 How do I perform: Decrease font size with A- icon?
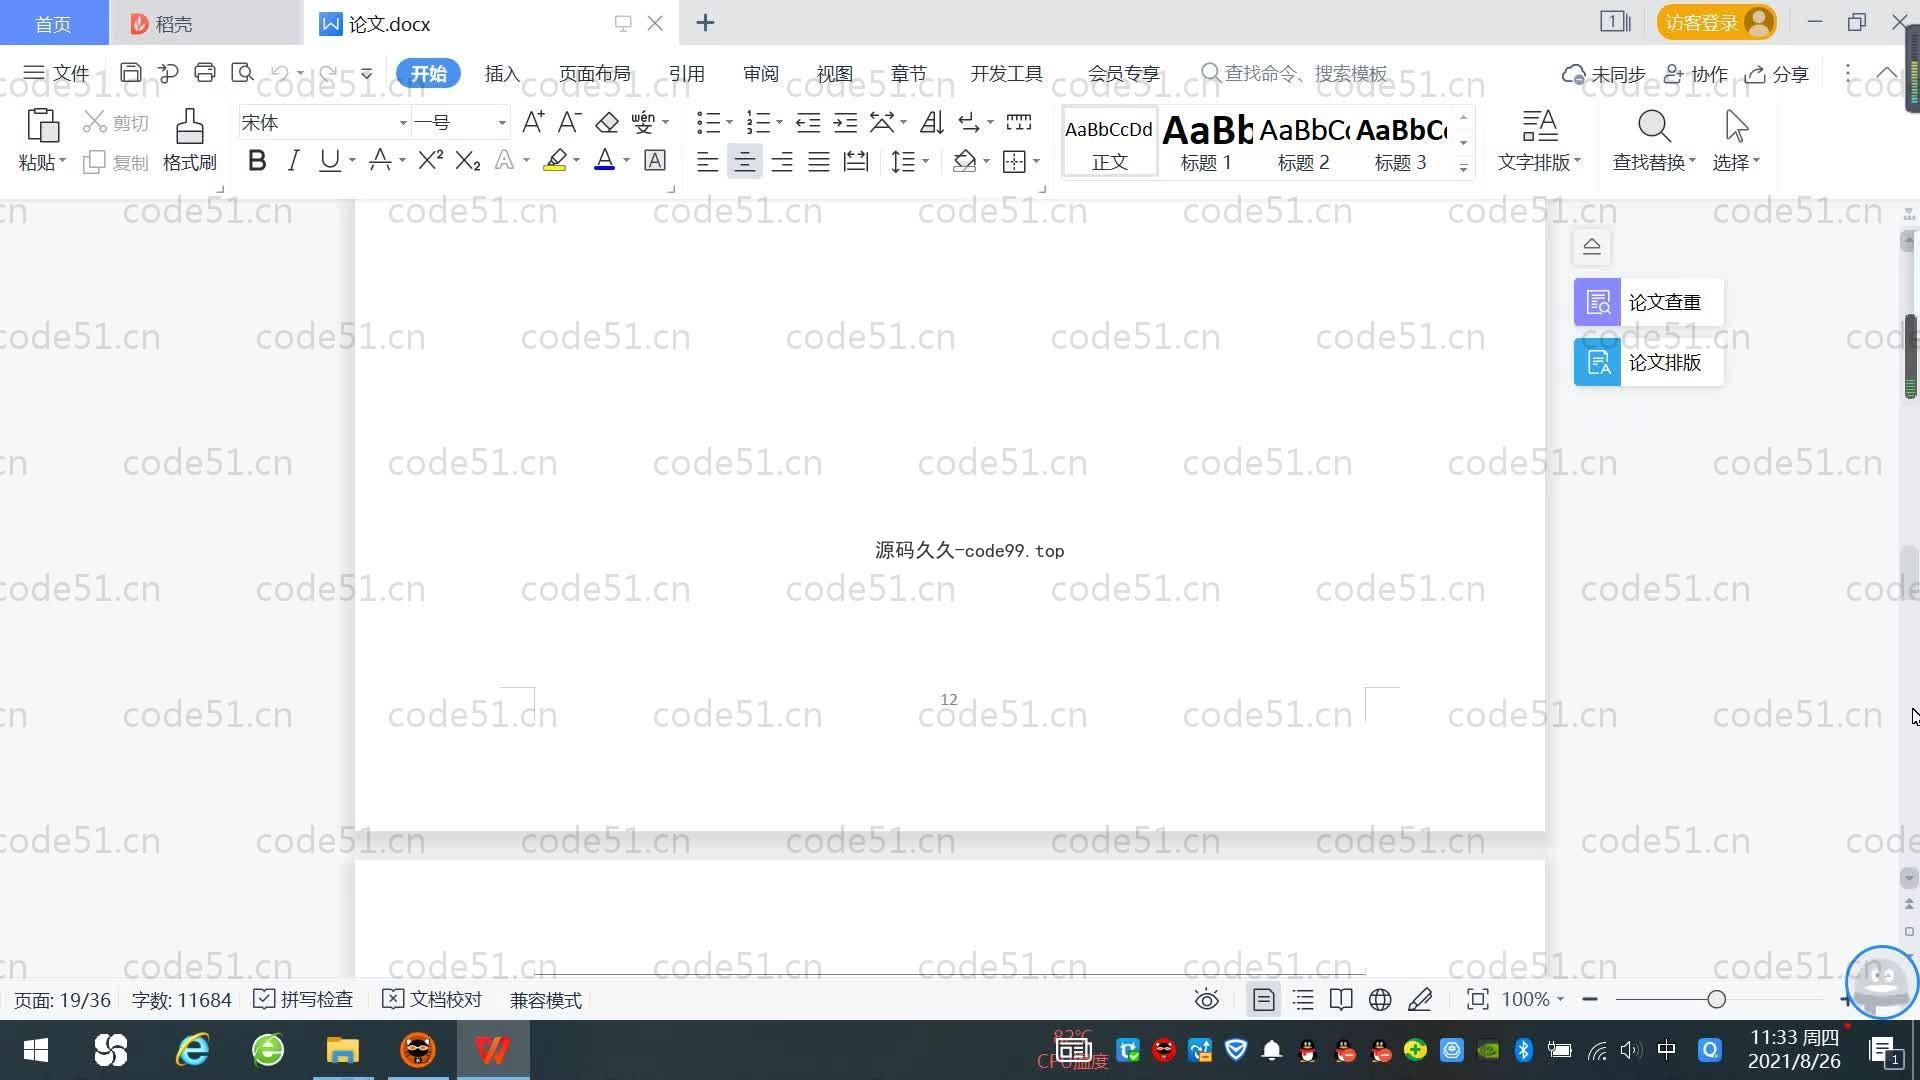point(569,122)
